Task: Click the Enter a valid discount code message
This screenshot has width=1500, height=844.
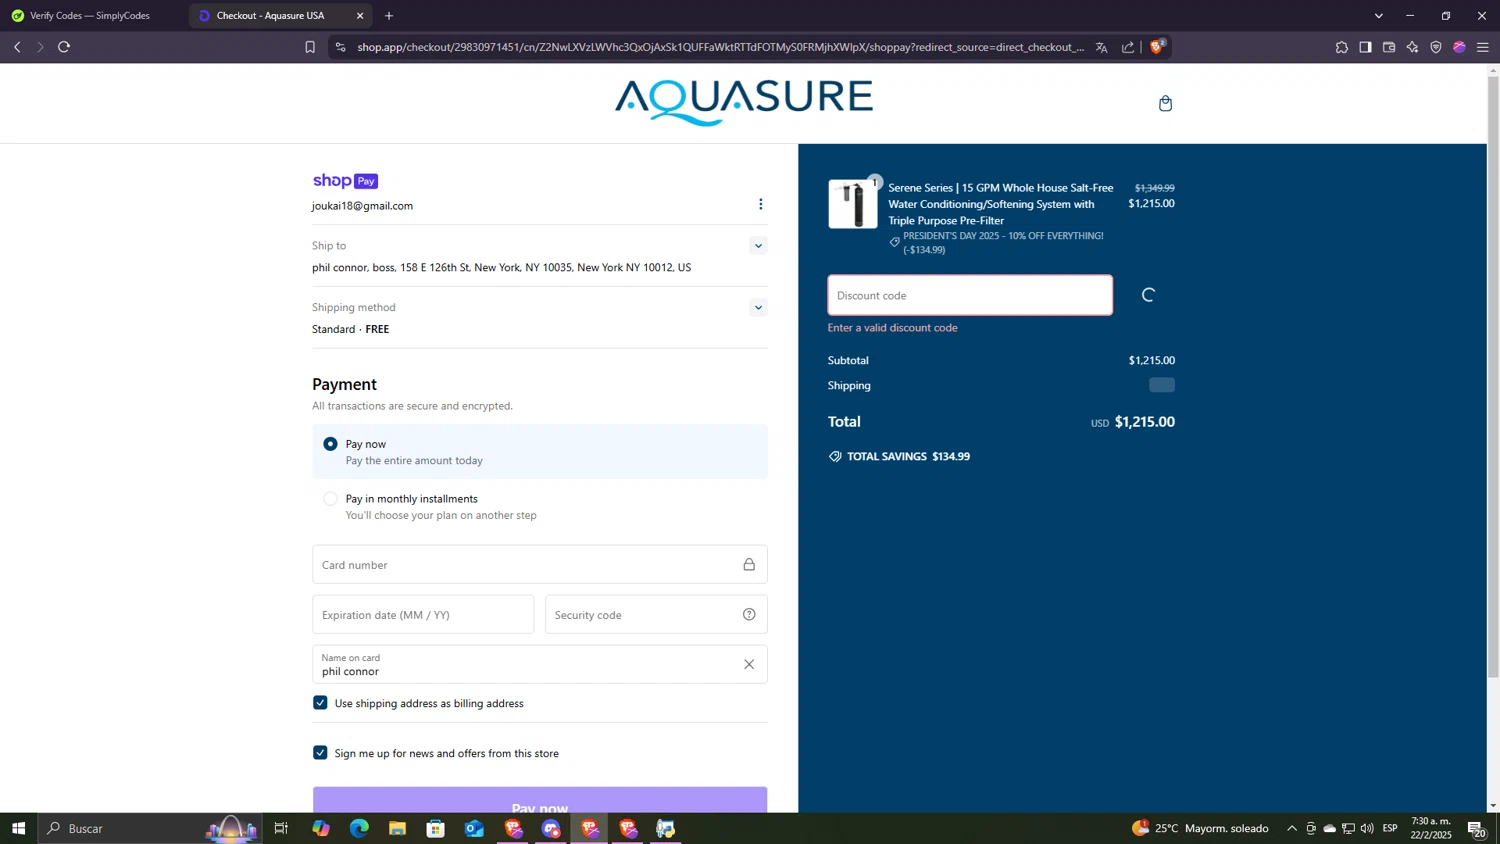Action: [x=893, y=328]
